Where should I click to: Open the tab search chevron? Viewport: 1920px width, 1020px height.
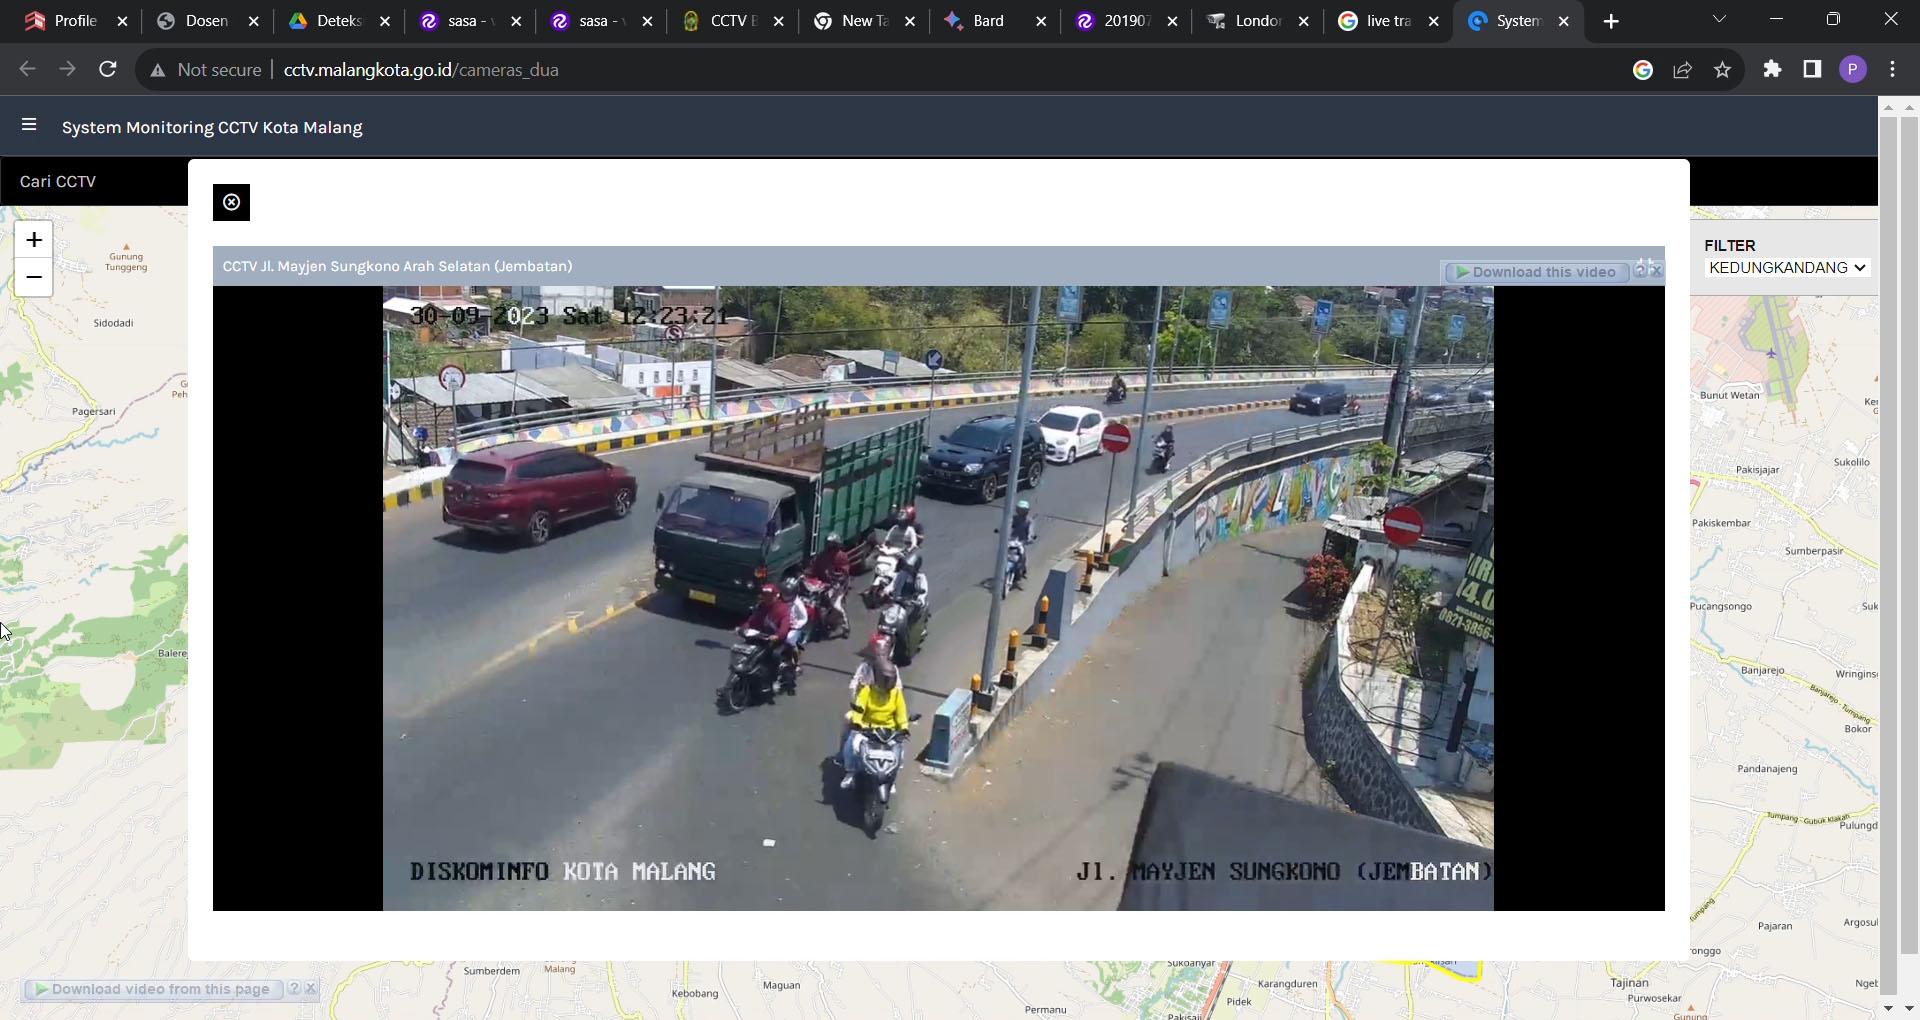(1719, 19)
